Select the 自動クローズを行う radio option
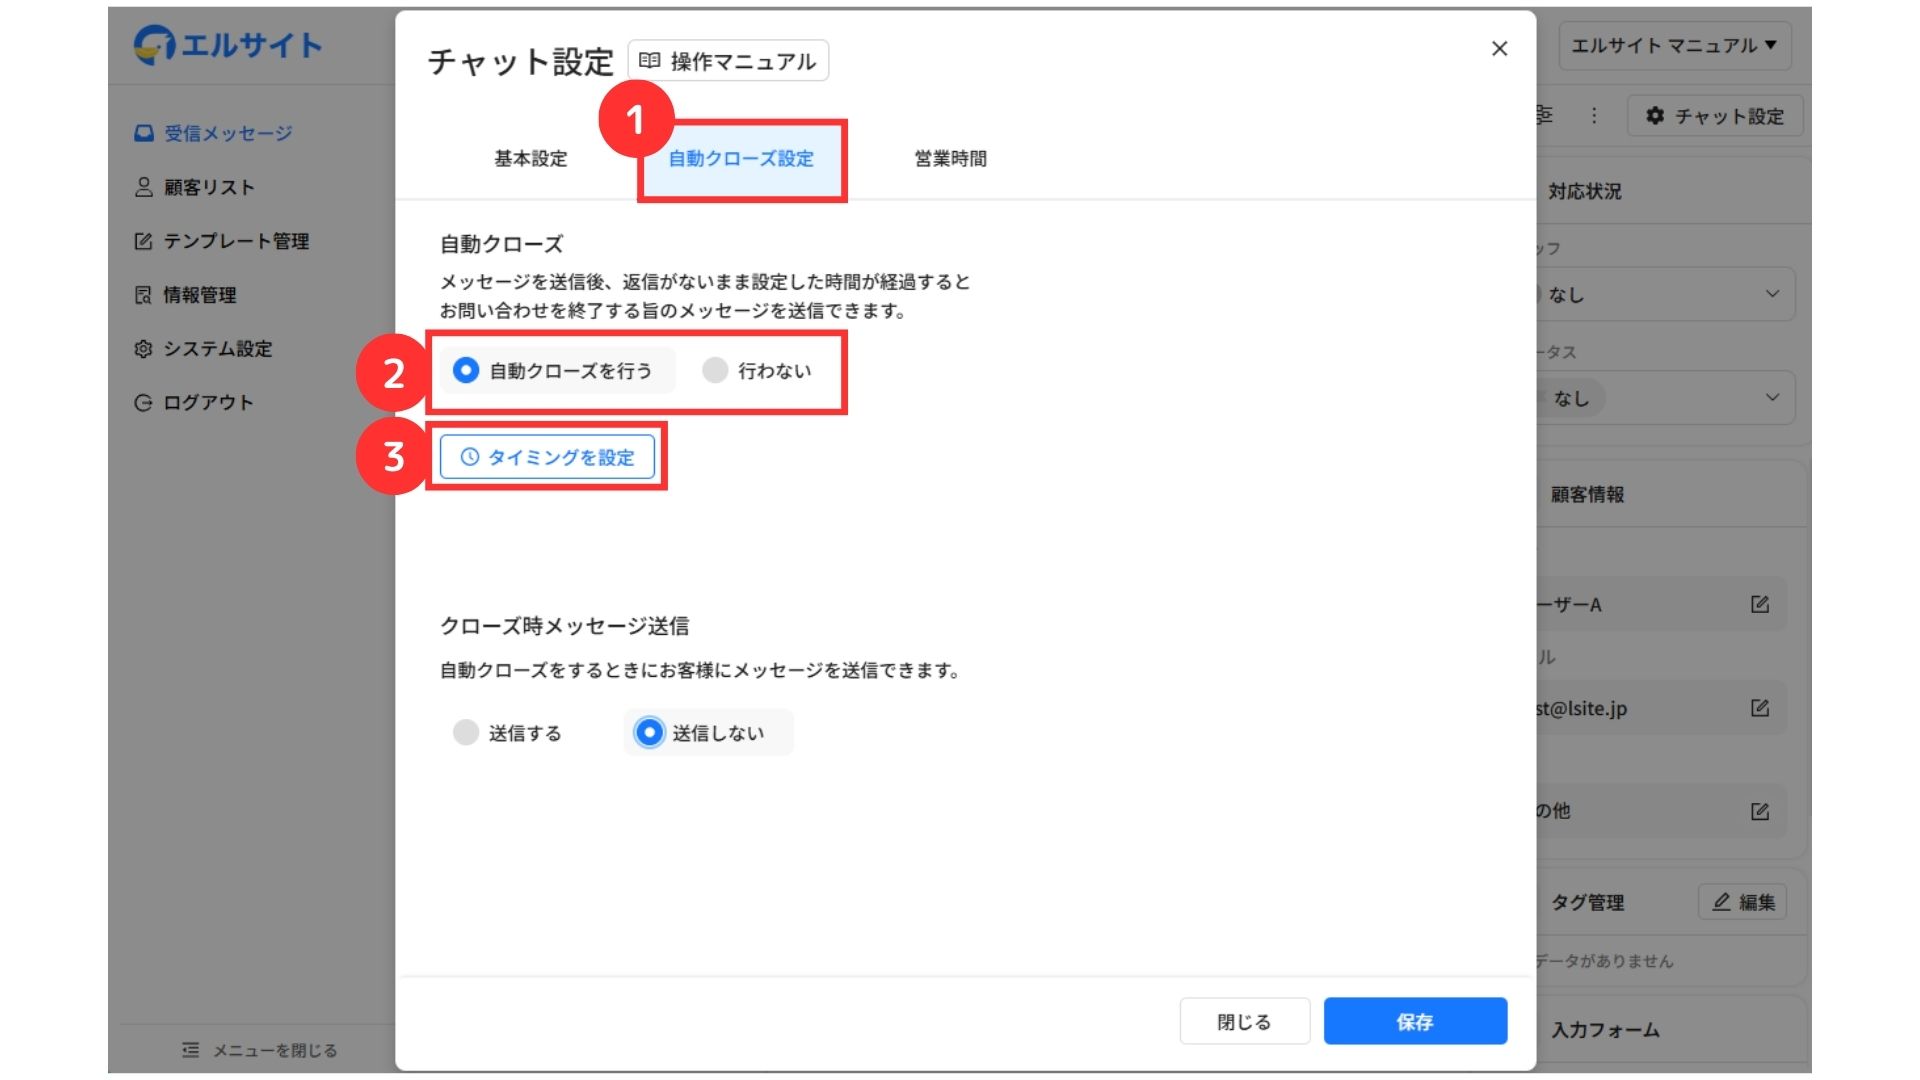Viewport: 1920px width, 1080px height. [466, 371]
